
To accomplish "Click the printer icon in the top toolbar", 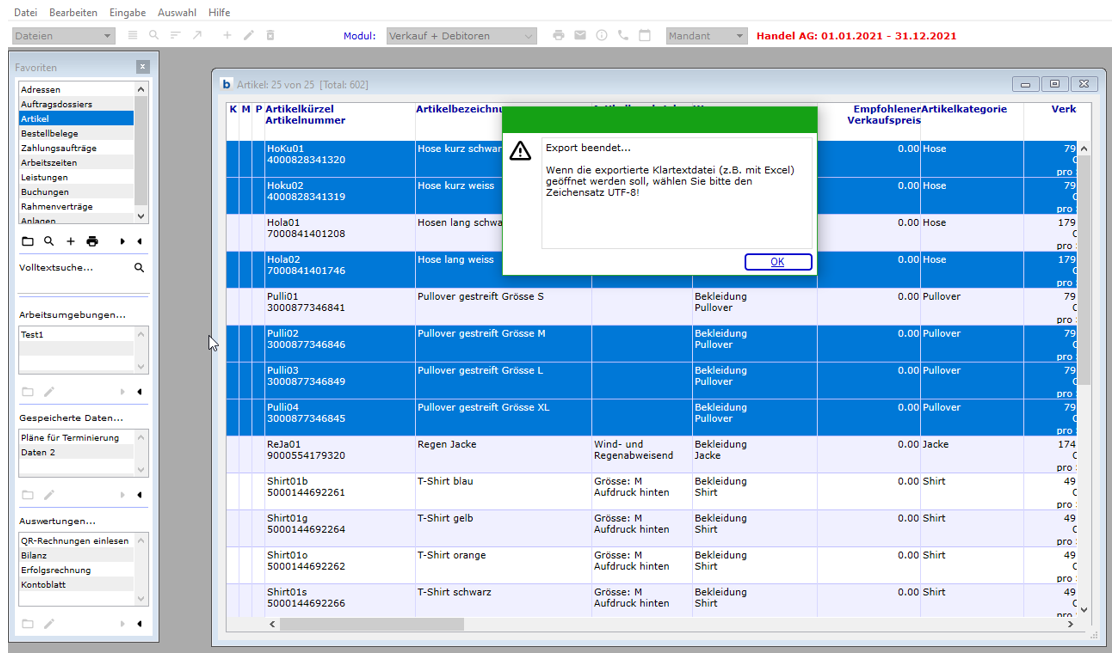I will pyautogui.click(x=559, y=36).
